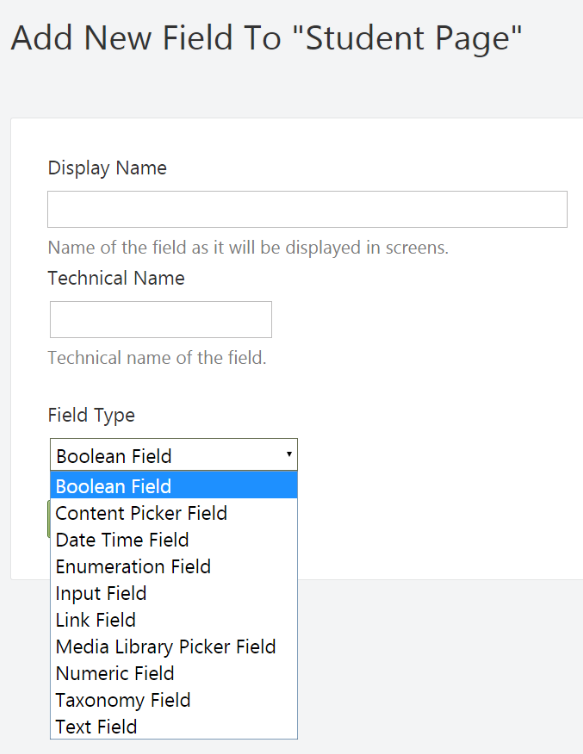Choose Numeric Field option
Viewport: 583px width, 754px height.
coord(174,673)
